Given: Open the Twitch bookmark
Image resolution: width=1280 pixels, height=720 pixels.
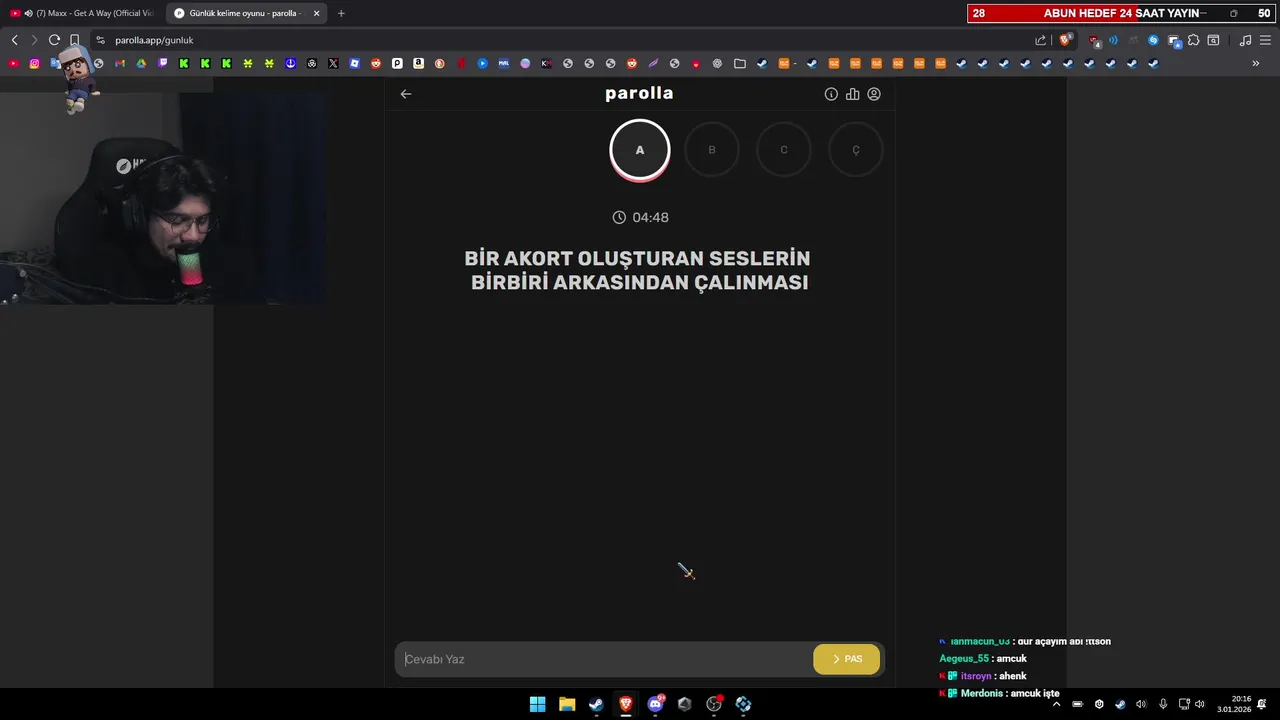Looking at the screenshot, I should (x=163, y=63).
